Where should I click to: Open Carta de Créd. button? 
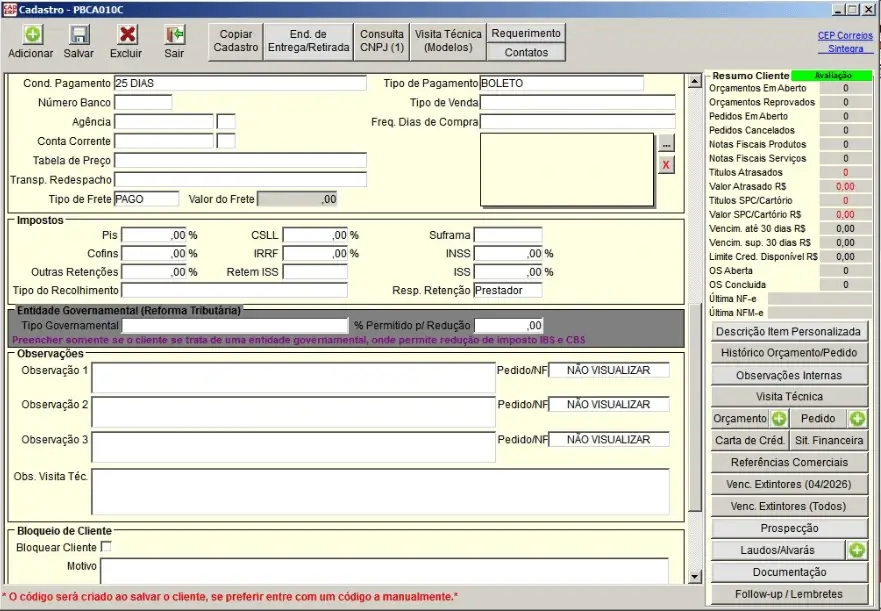[750, 441]
